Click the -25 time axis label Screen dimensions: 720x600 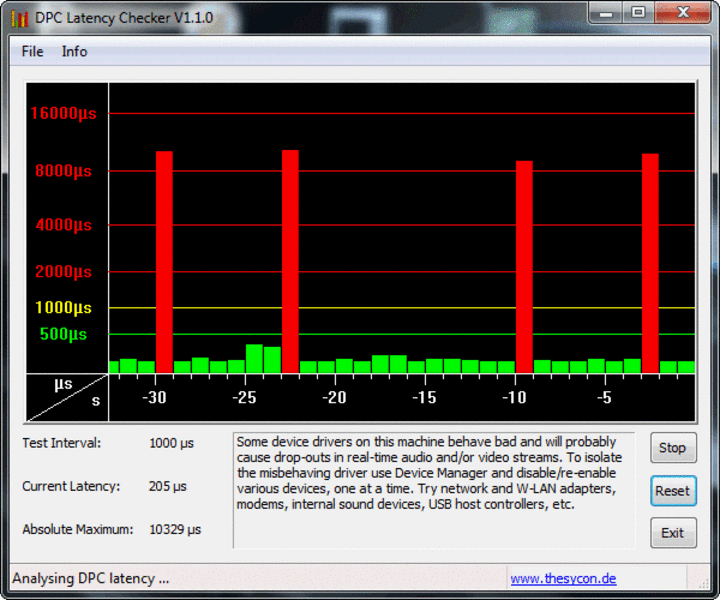[244, 397]
